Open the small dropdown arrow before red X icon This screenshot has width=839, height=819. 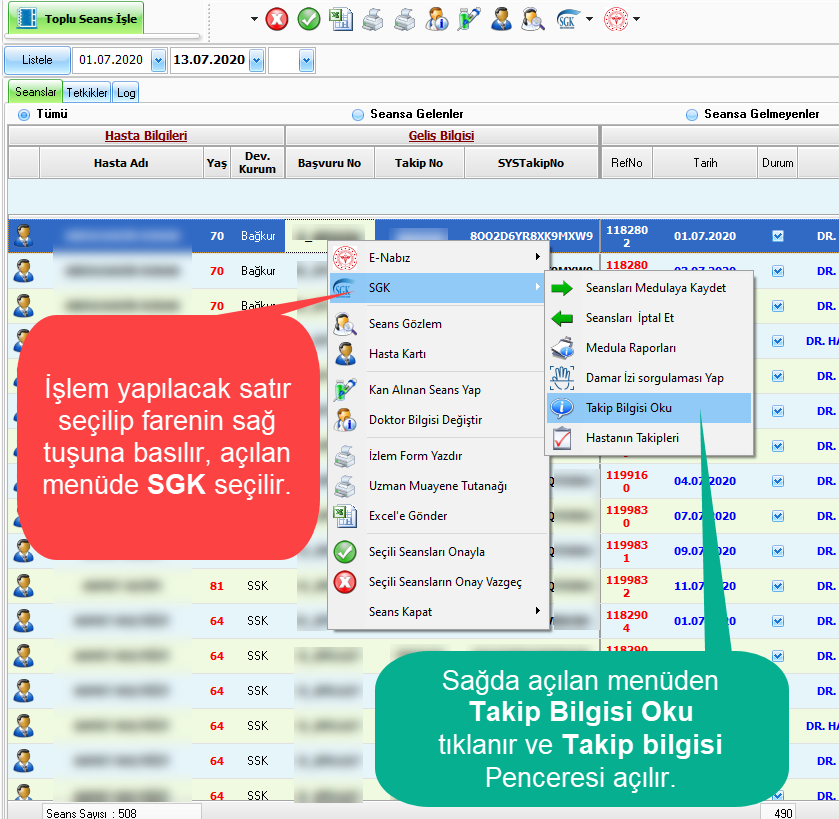coord(254,19)
